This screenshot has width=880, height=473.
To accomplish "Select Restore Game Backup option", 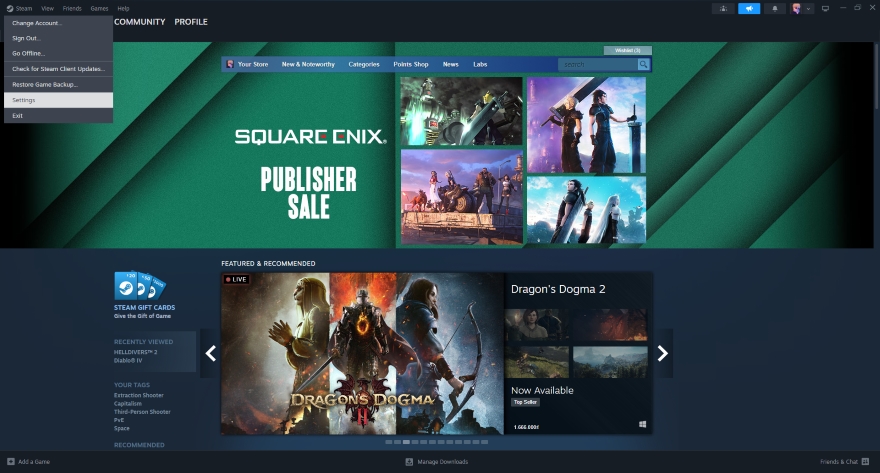I will [x=58, y=85].
